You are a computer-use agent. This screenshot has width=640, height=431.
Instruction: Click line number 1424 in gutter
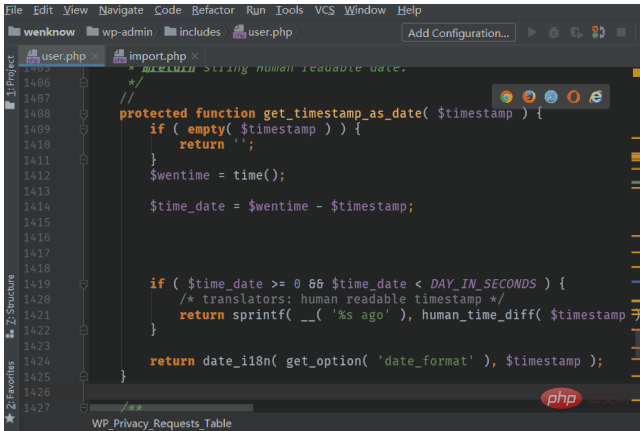click(37, 362)
